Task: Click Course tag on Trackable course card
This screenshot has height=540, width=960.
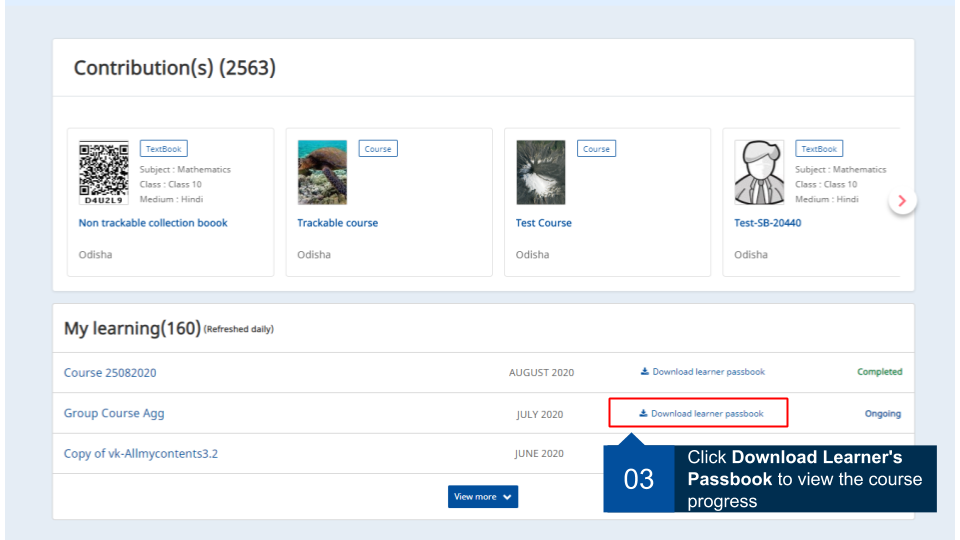Action: click(378, 149)
